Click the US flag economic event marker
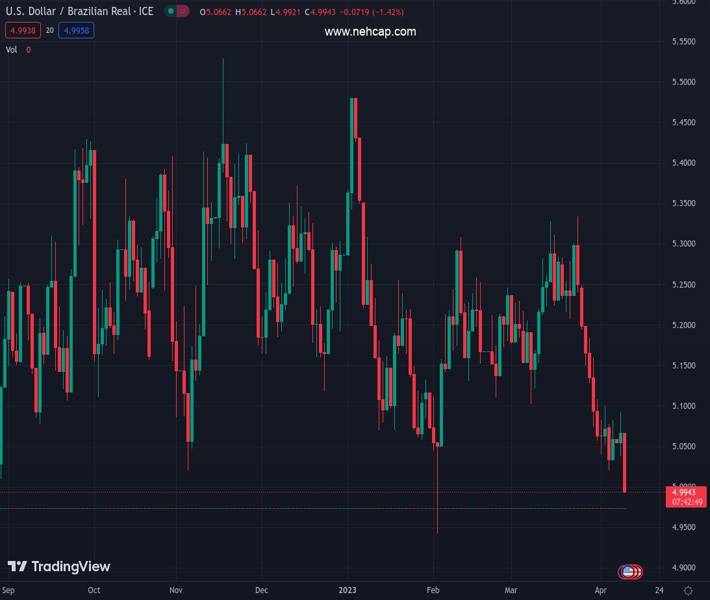Screen dimensions: 710x600 pyautogui.click(x=628, y=572)
